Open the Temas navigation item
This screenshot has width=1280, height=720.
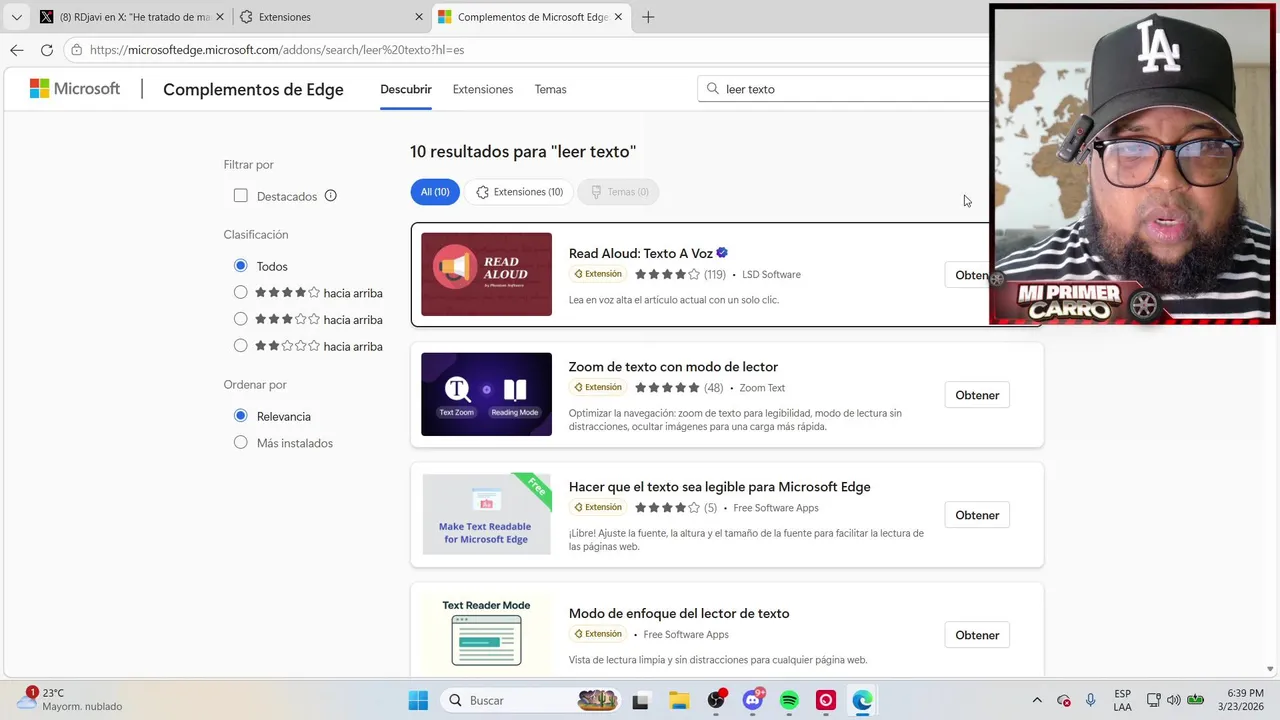tap(550, 89)
